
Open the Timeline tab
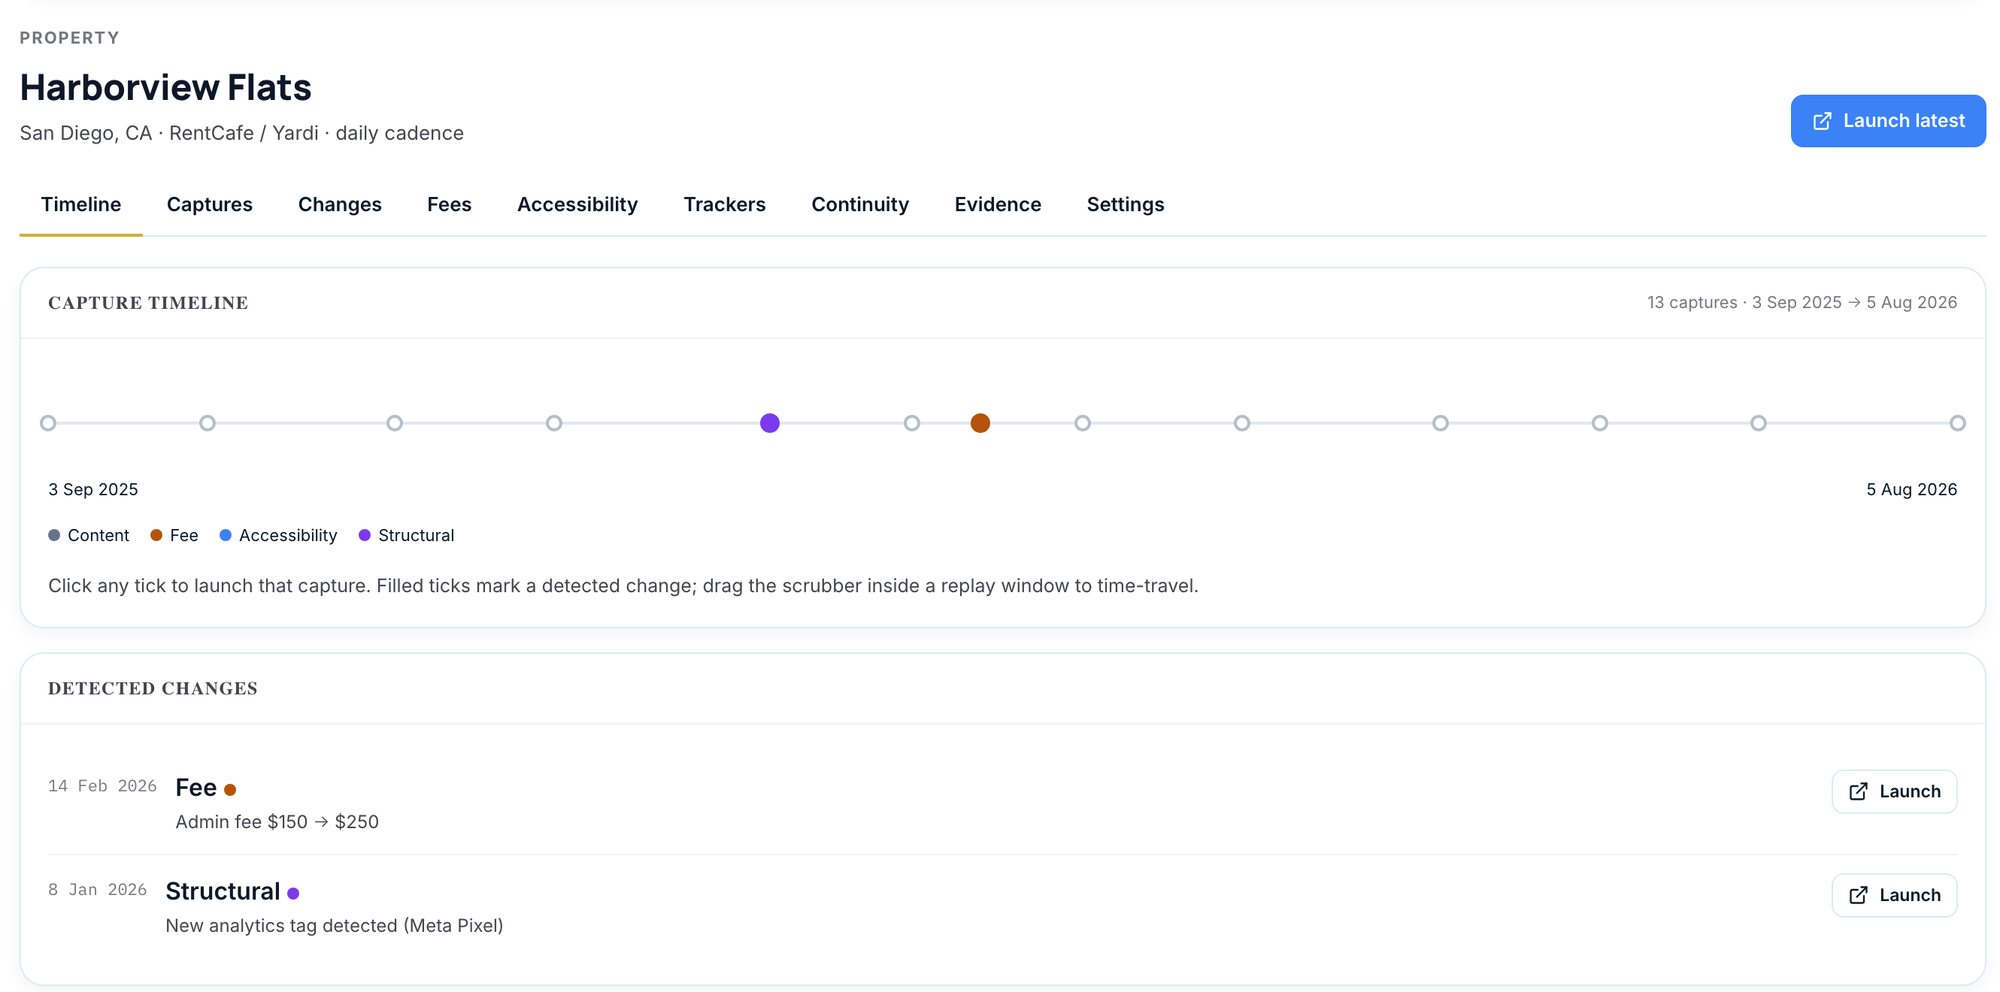tap(81, 204)
